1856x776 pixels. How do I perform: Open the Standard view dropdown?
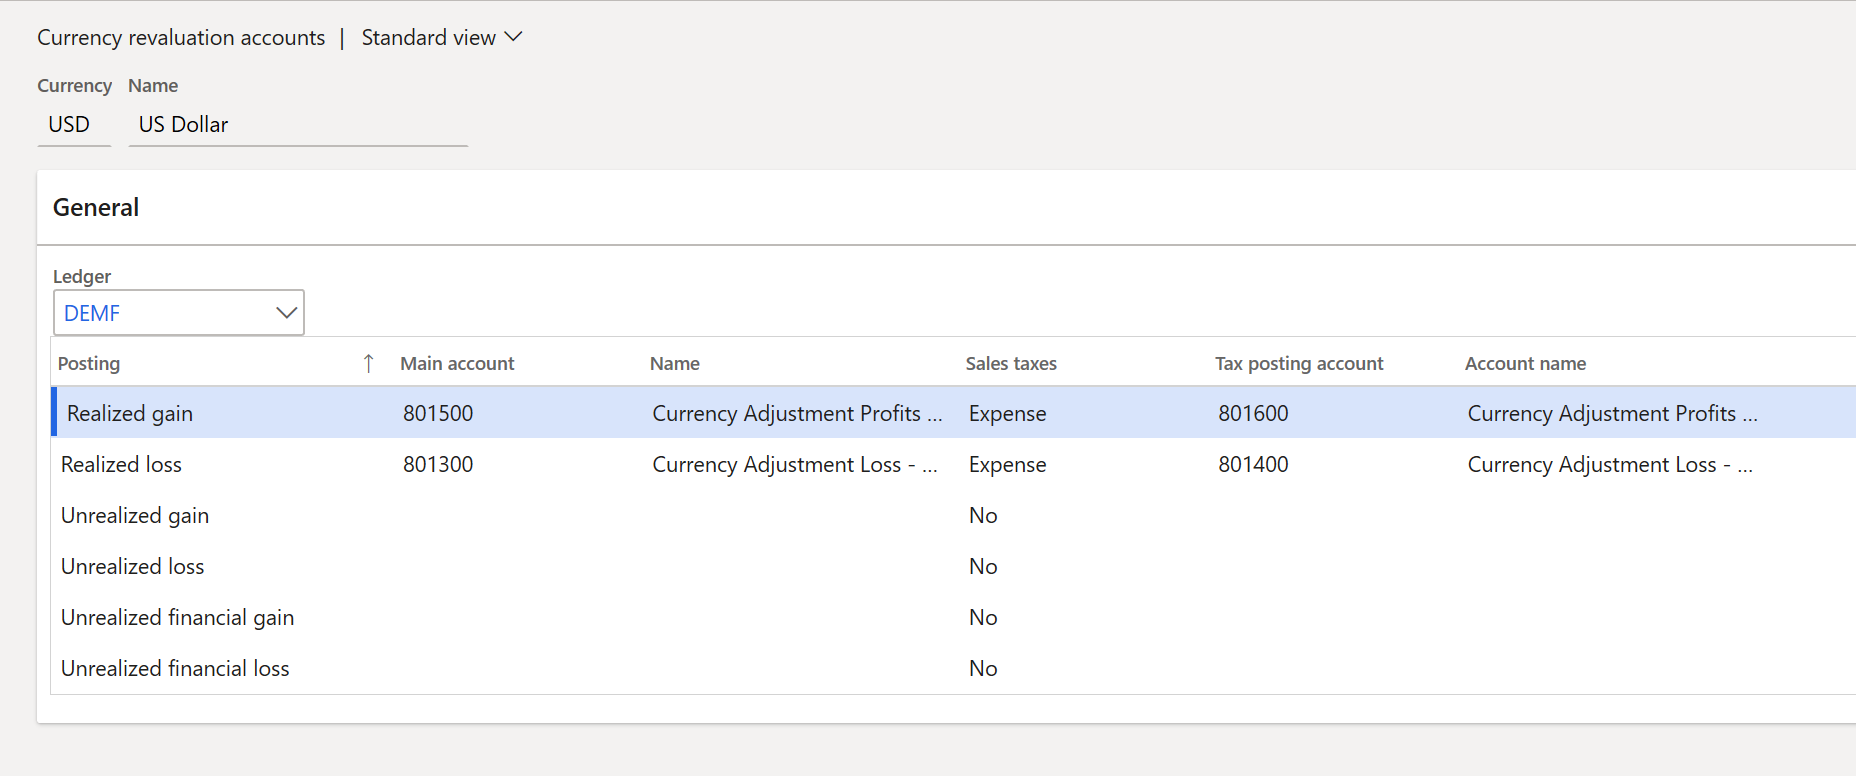pos(442,38)
